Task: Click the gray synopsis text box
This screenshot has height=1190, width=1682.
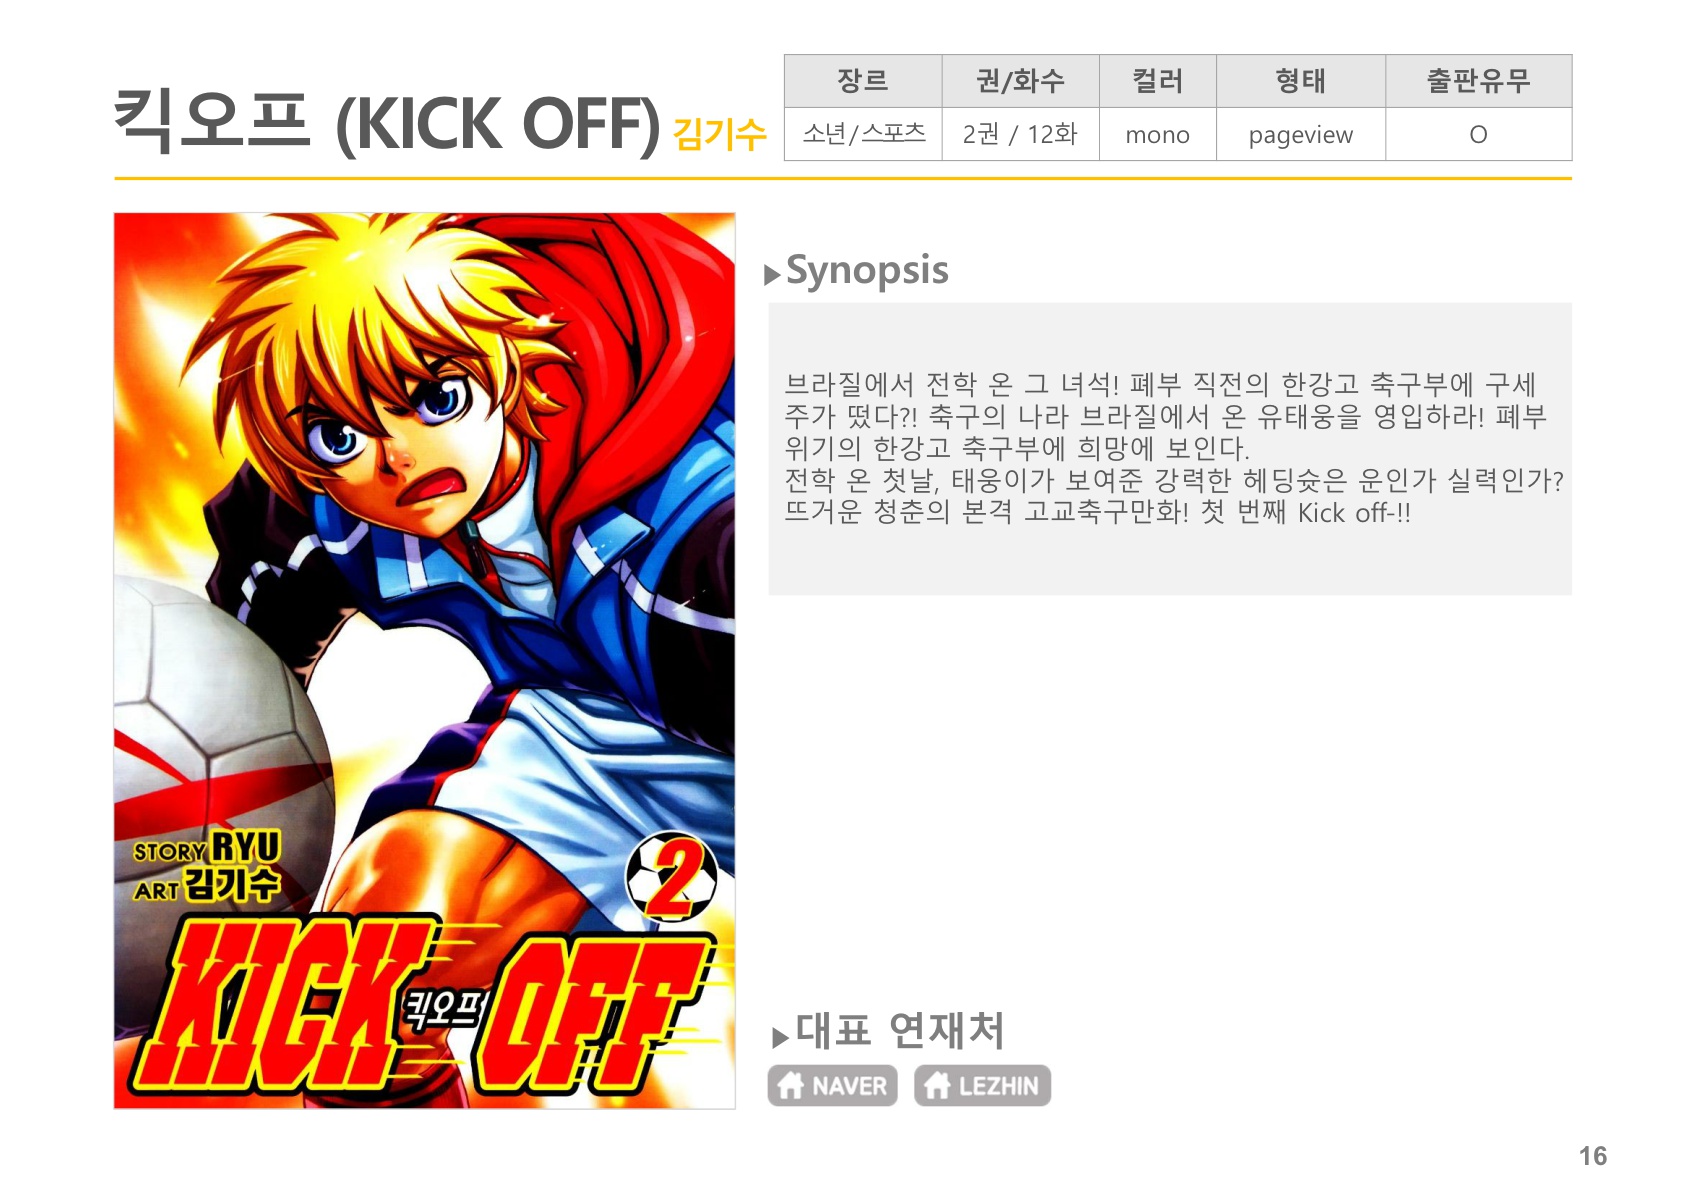Action: point(1170,449)
